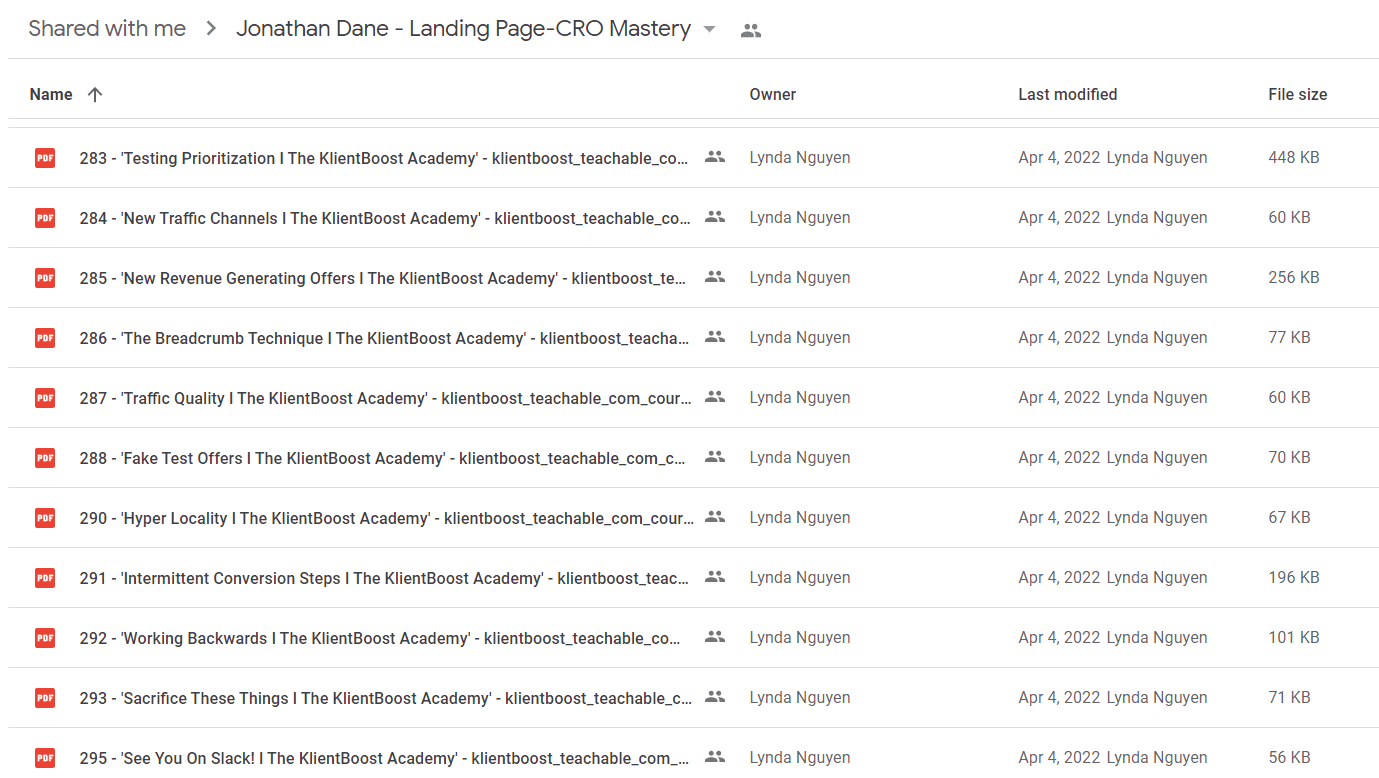The width and height of the screenshot is (1379, 778).
Task: Select file 292 - 'Working Backwards'
Action: 381,638
